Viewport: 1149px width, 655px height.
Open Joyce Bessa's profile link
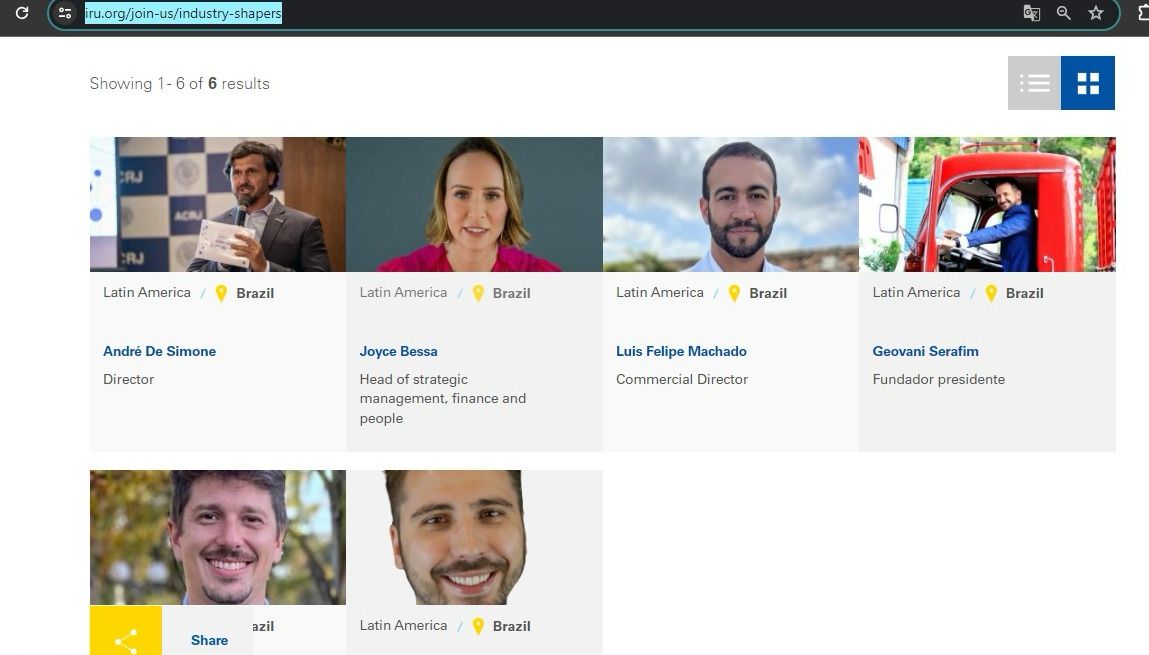click(398, 351)
